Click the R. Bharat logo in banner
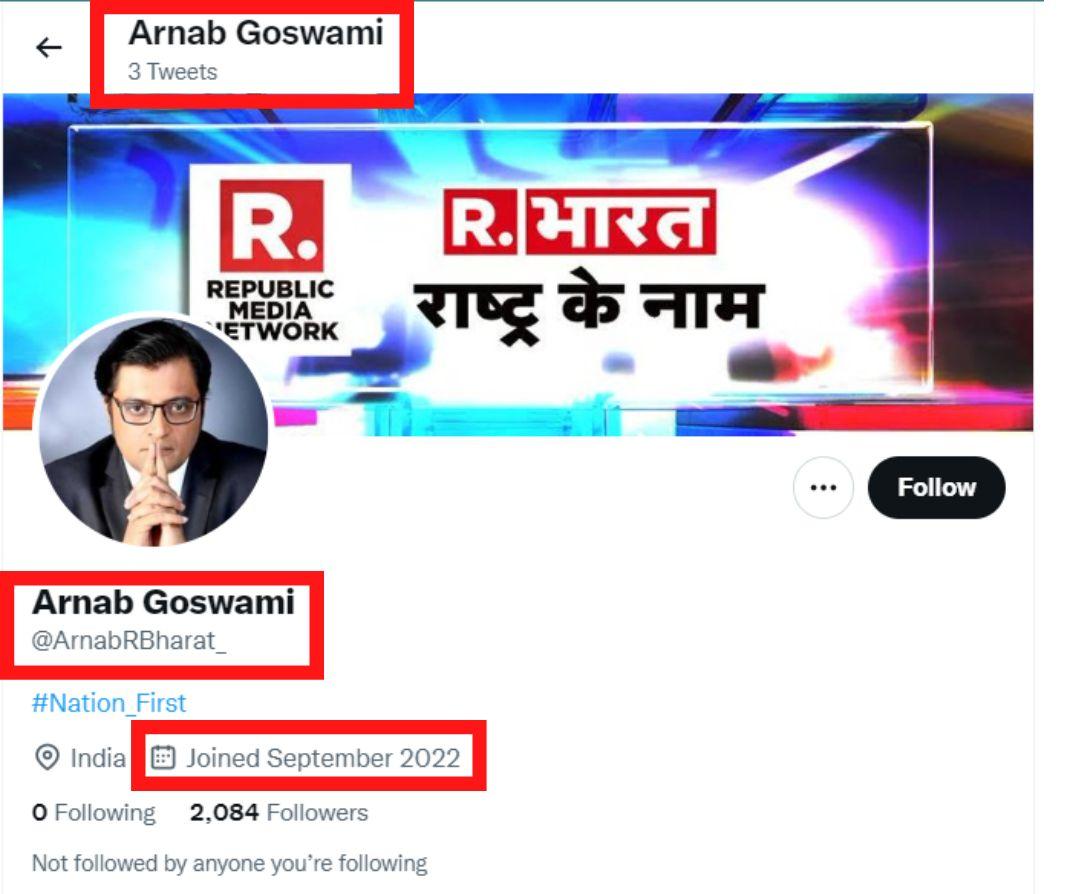Image resolution: width=1085 pixels, height=894 pixels. [x=579, y=221]
